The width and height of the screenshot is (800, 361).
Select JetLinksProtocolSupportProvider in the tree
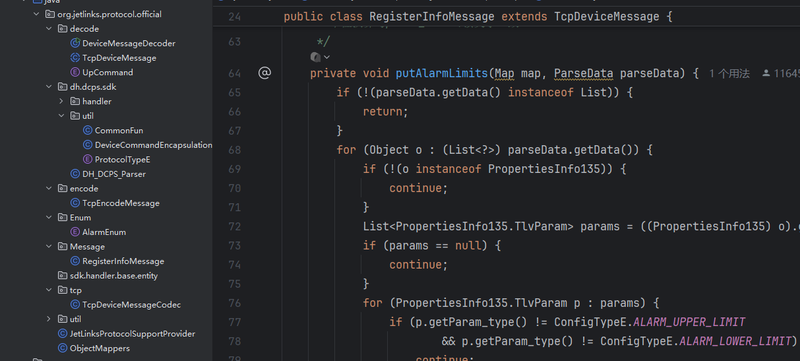tap(132, 334)
